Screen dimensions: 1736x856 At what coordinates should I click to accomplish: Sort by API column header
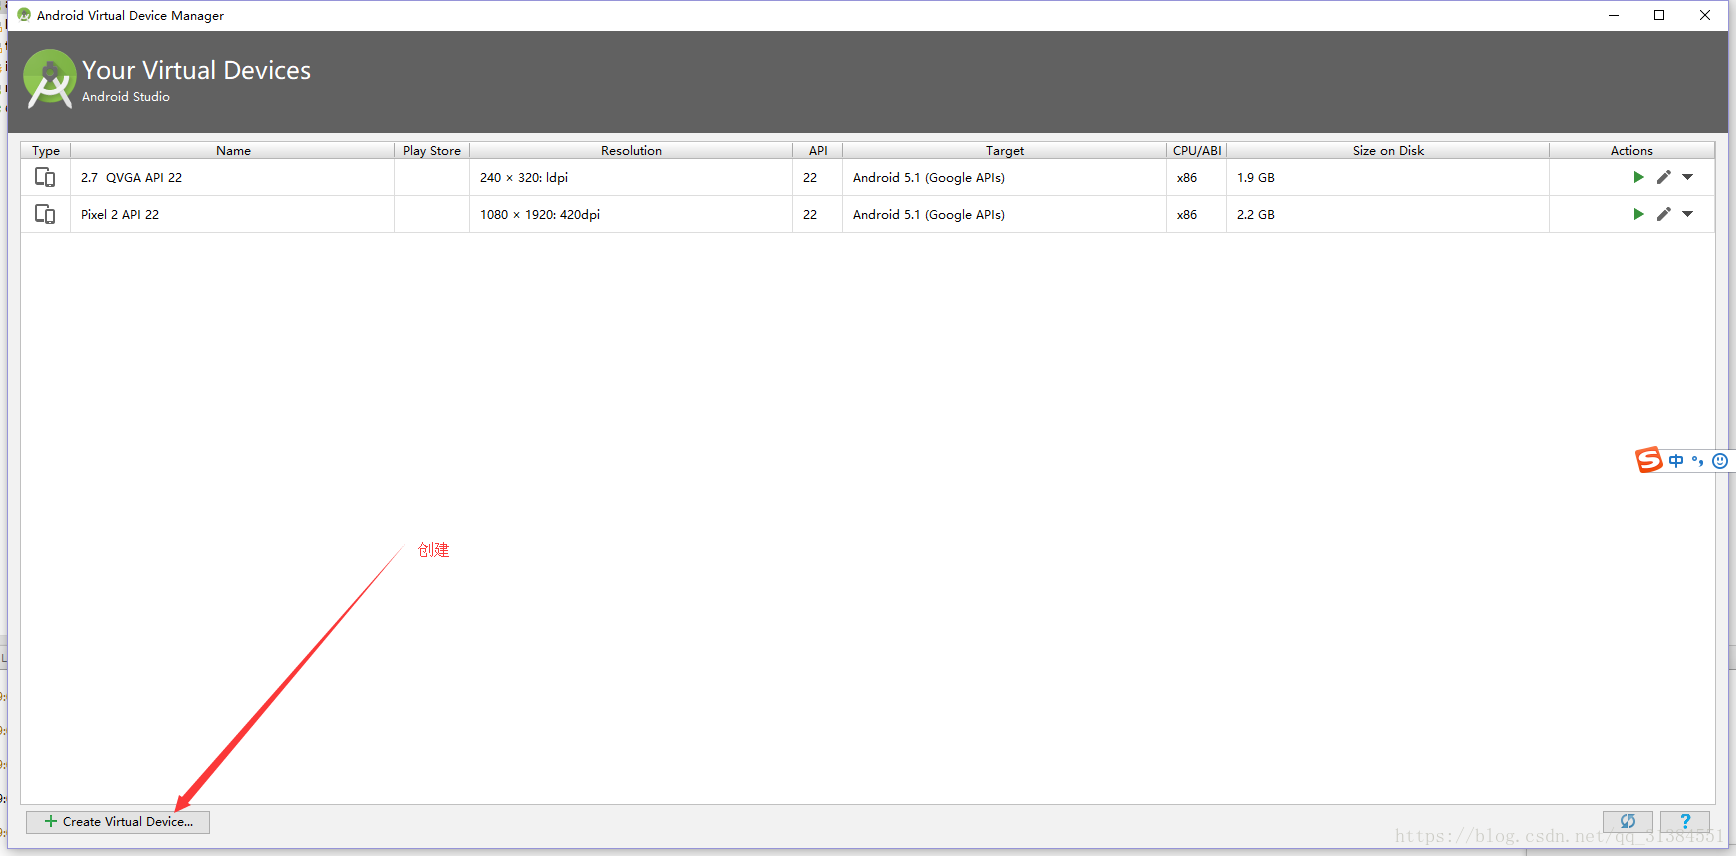pyautogui.click(x=818, y=150)
